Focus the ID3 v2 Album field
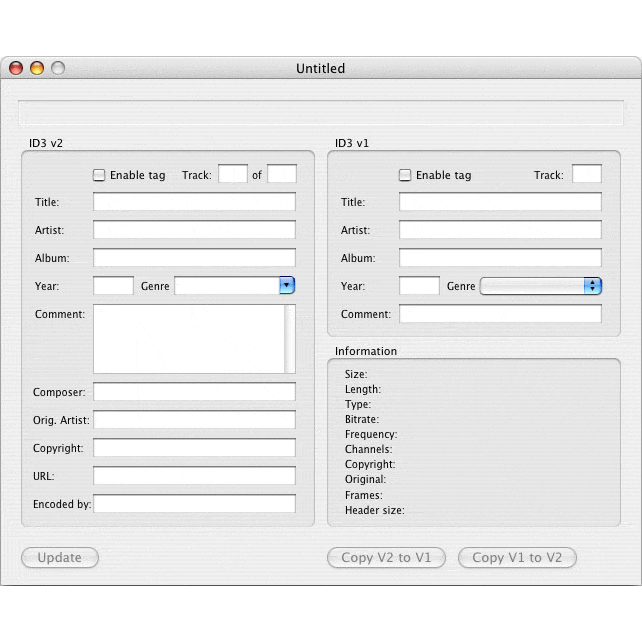 194,258
